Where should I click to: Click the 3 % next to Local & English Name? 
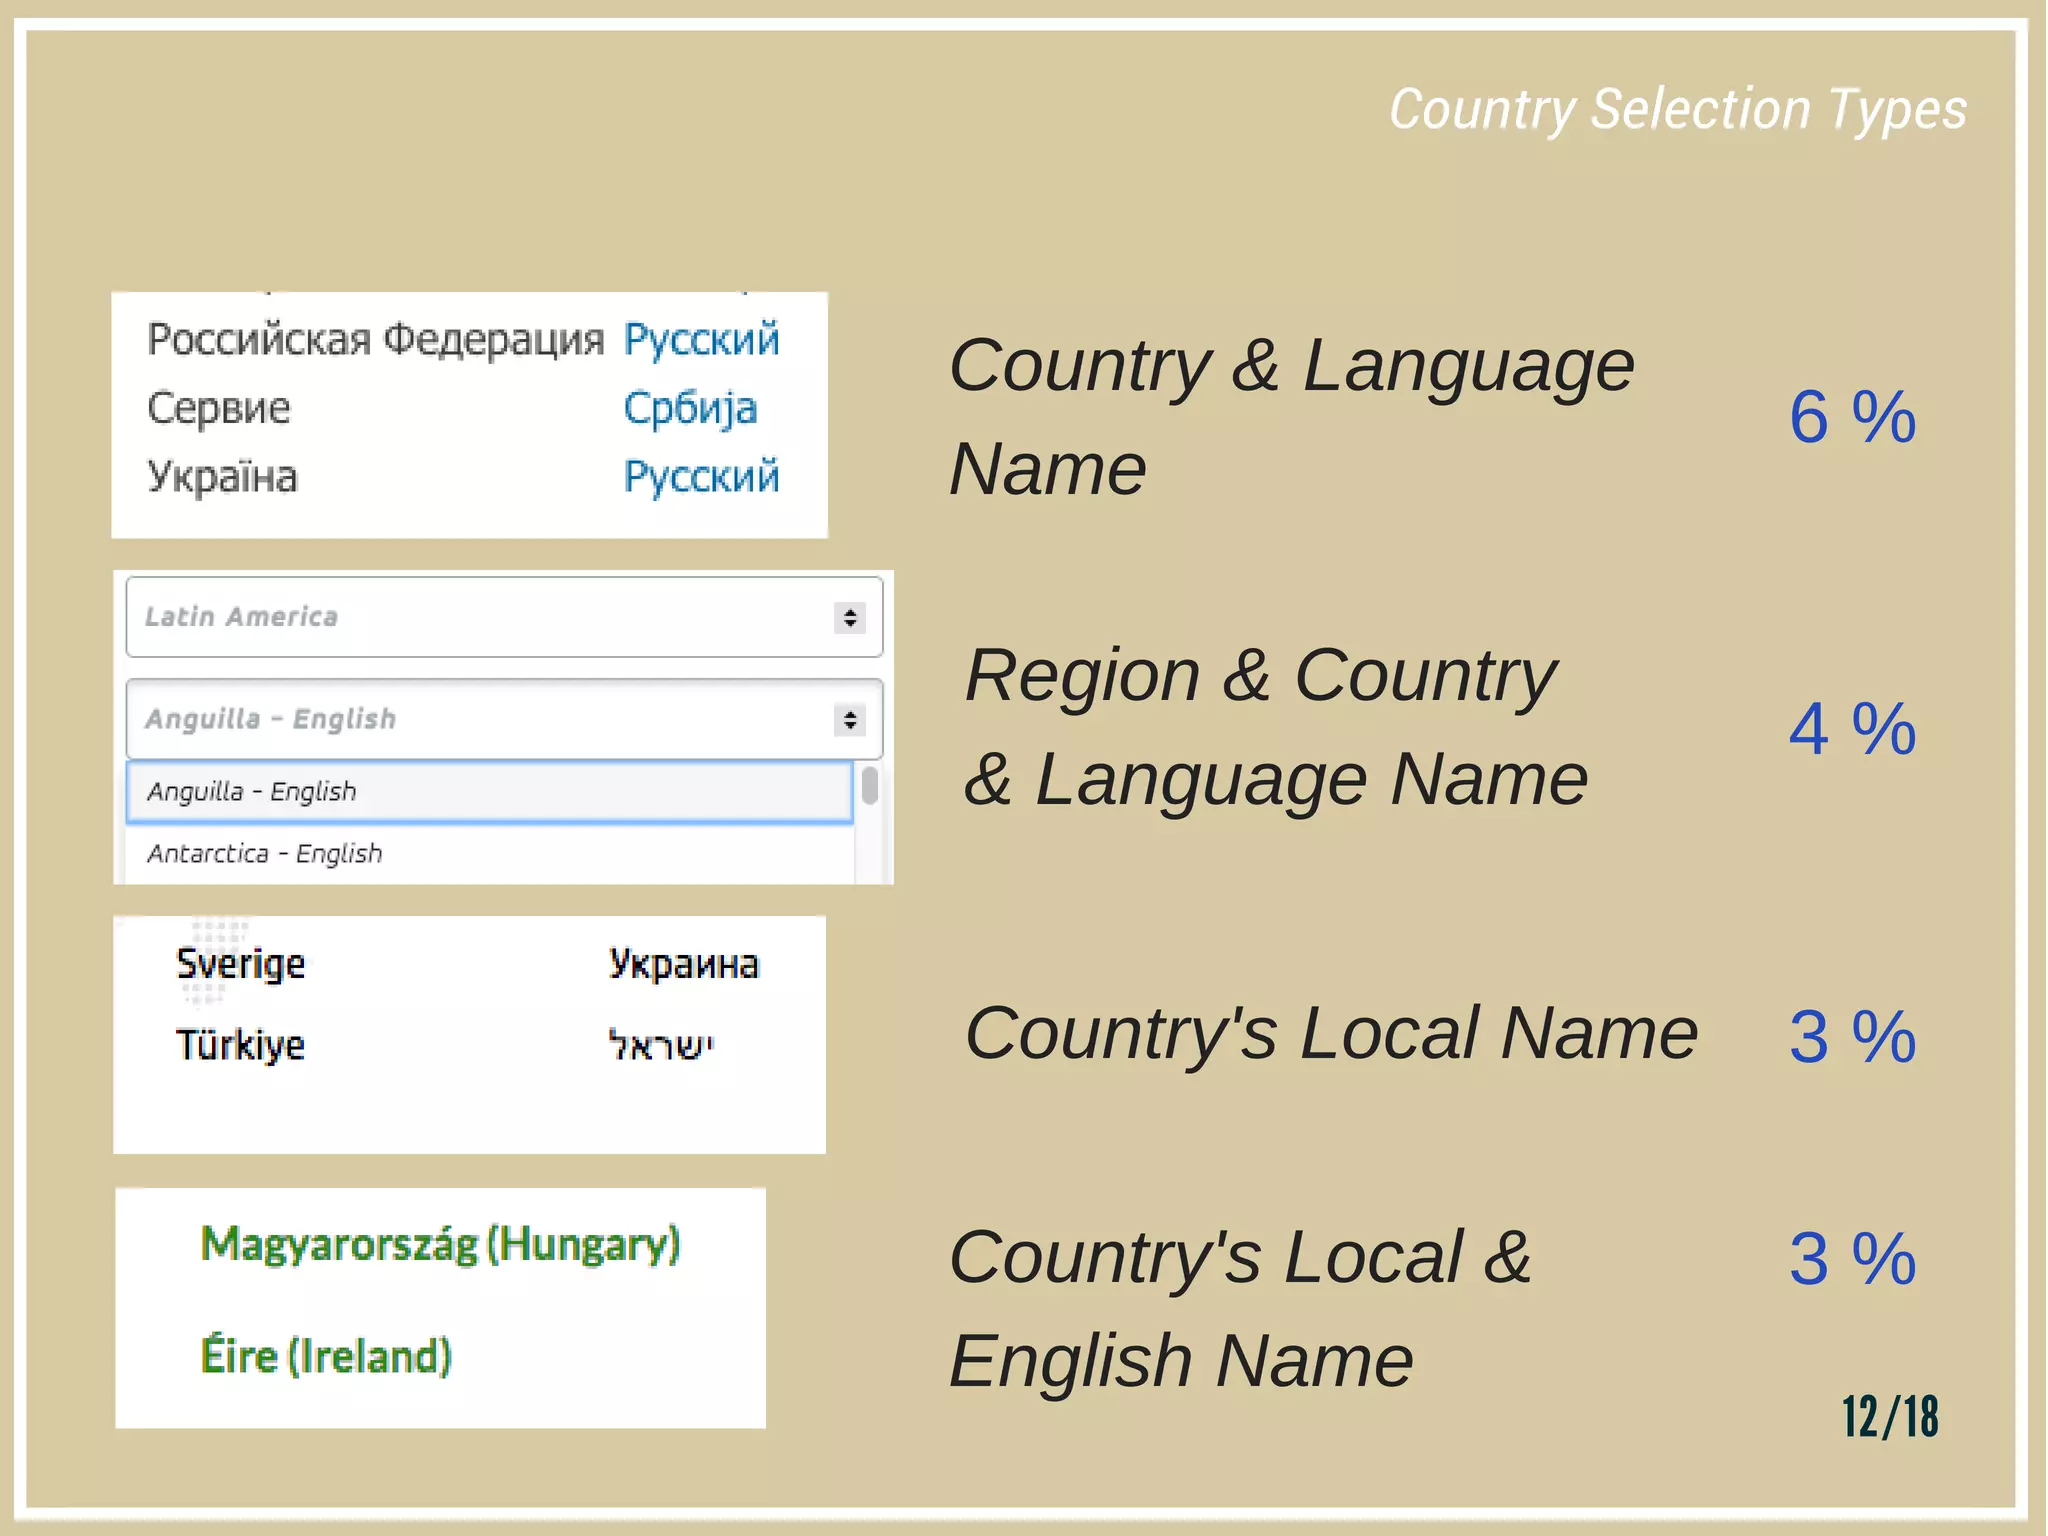[x=1852, y=1258]
